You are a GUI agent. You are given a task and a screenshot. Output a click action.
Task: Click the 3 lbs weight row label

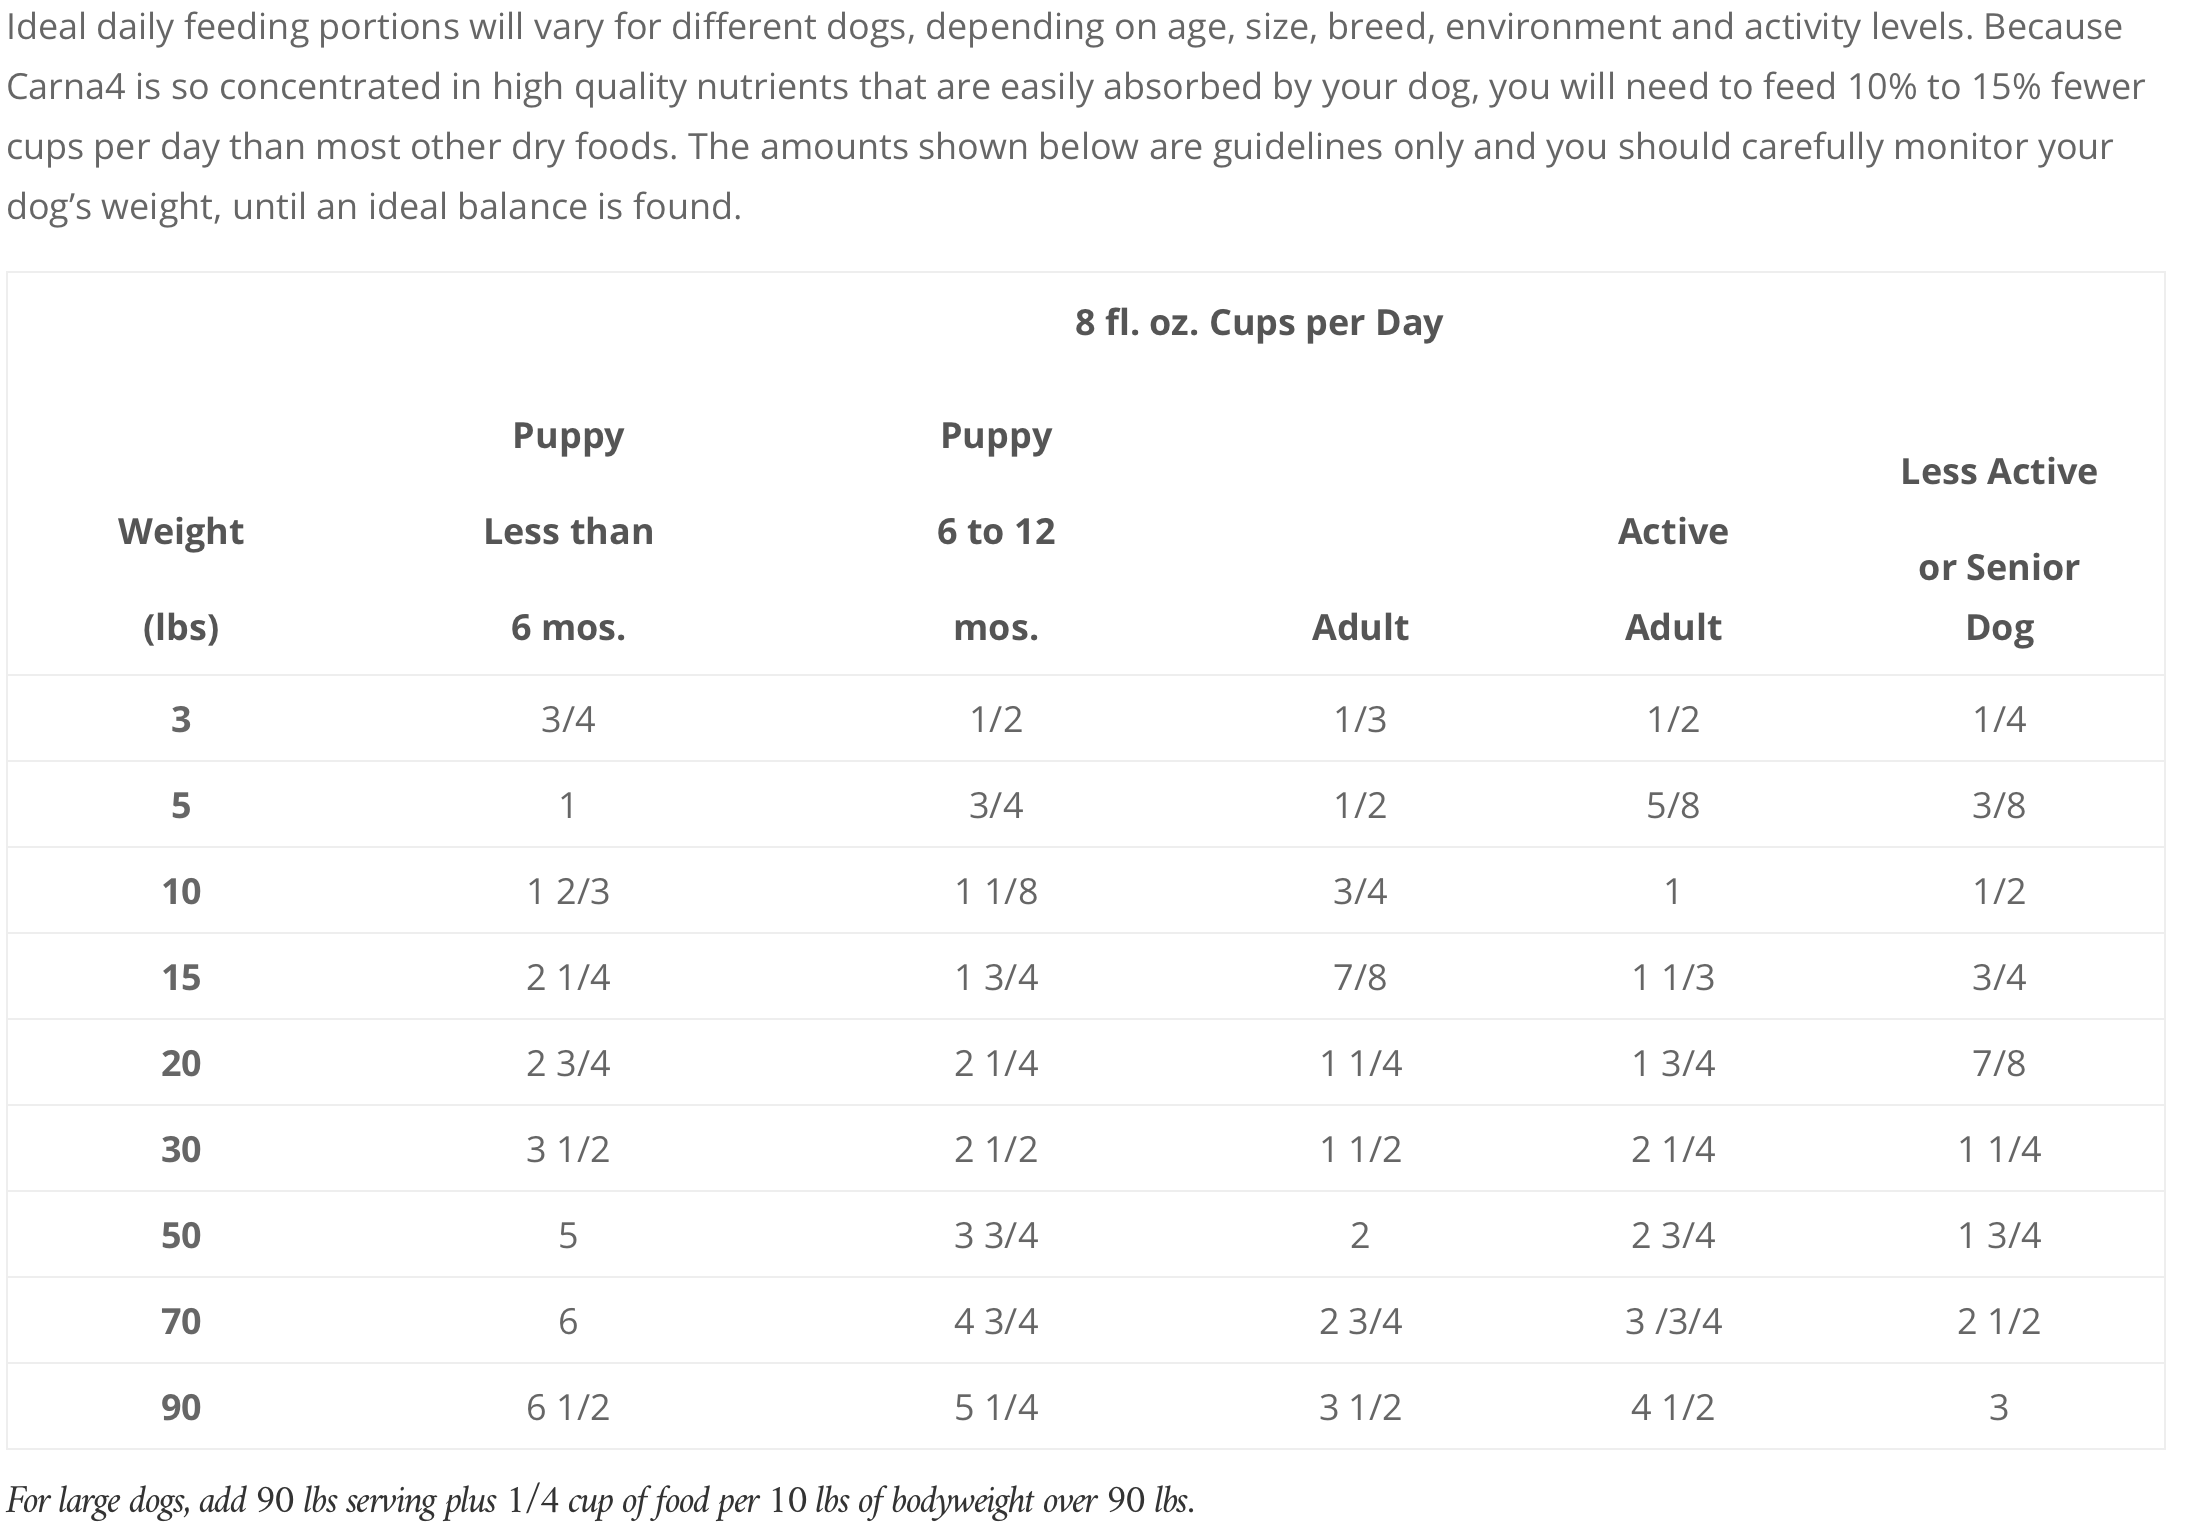pyautogui.click(x=181, y=719)
